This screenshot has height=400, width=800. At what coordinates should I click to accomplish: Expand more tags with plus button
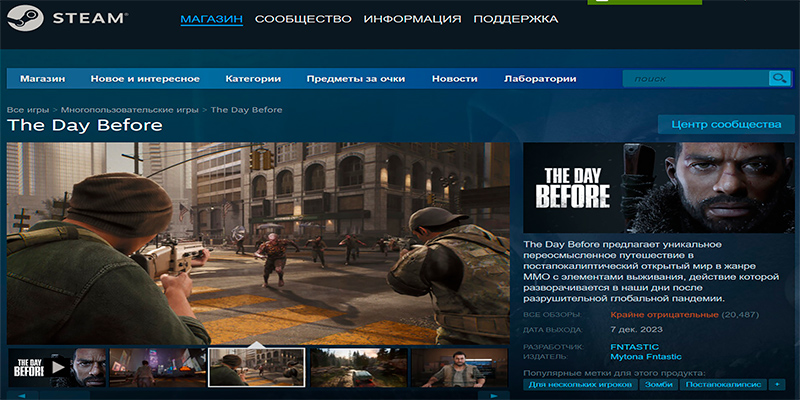coord(777,384)
